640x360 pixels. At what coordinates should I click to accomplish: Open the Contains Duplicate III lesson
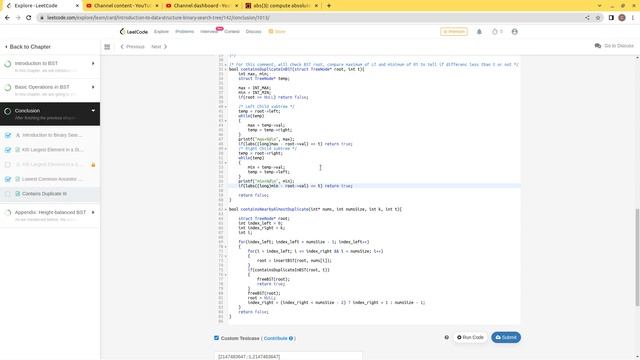point(50,194)
